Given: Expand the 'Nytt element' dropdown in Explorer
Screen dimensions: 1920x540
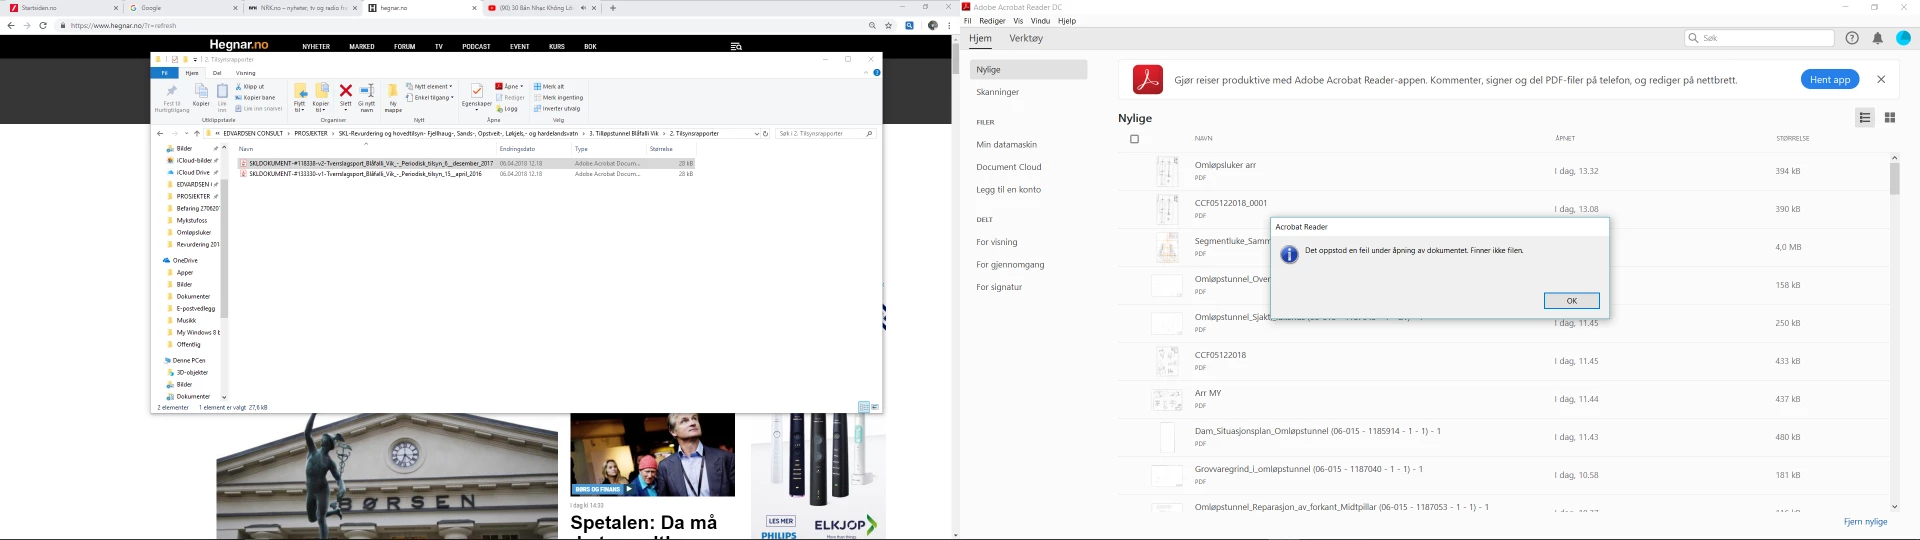Looking at the screenshot, I should pos(430,87).
